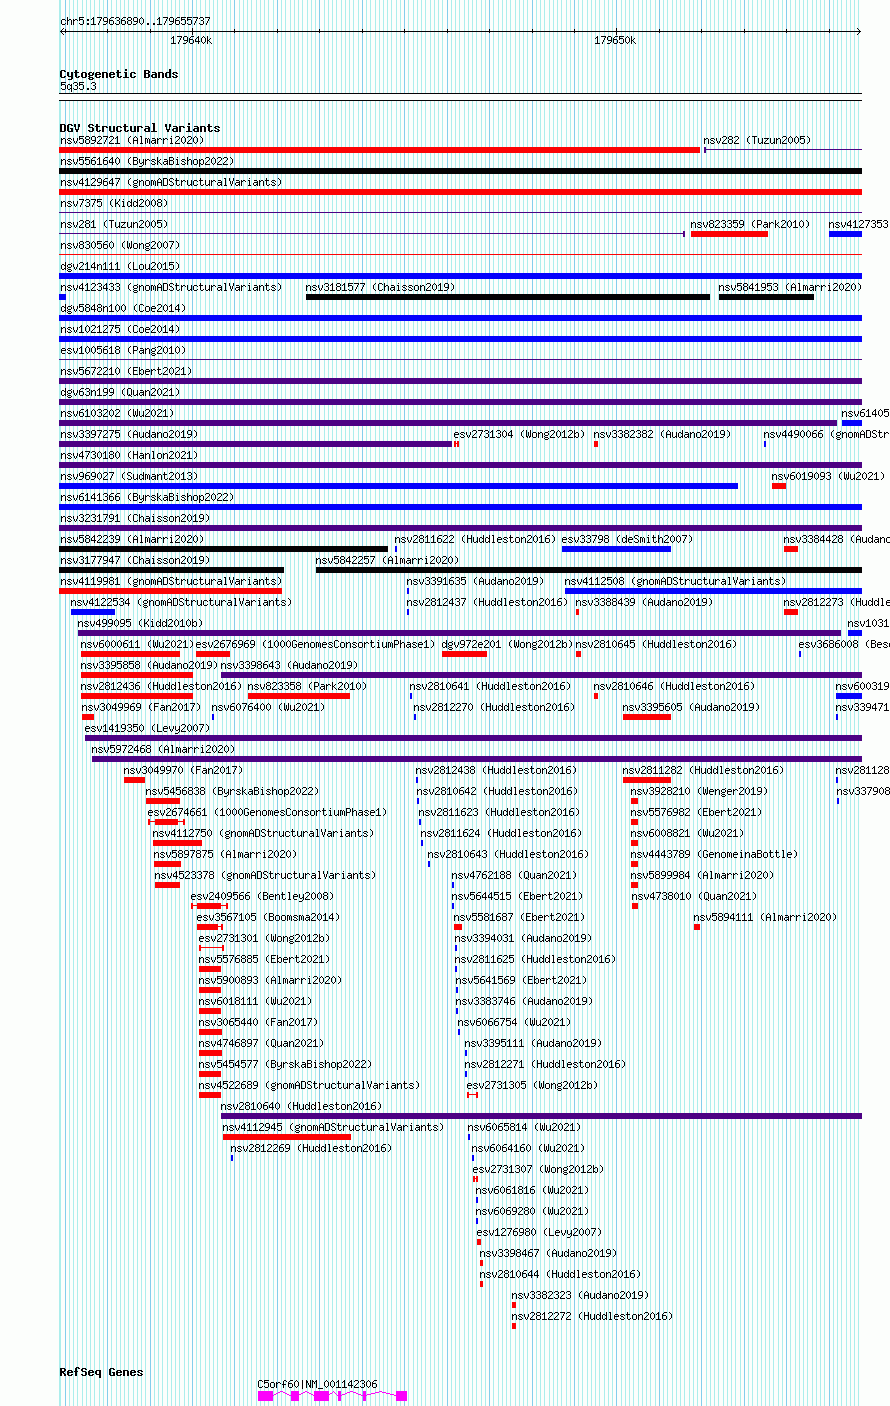890x1406 pixels.
Task: Click the black bar under nsv3181577
Action: click(x=508, y=297)
